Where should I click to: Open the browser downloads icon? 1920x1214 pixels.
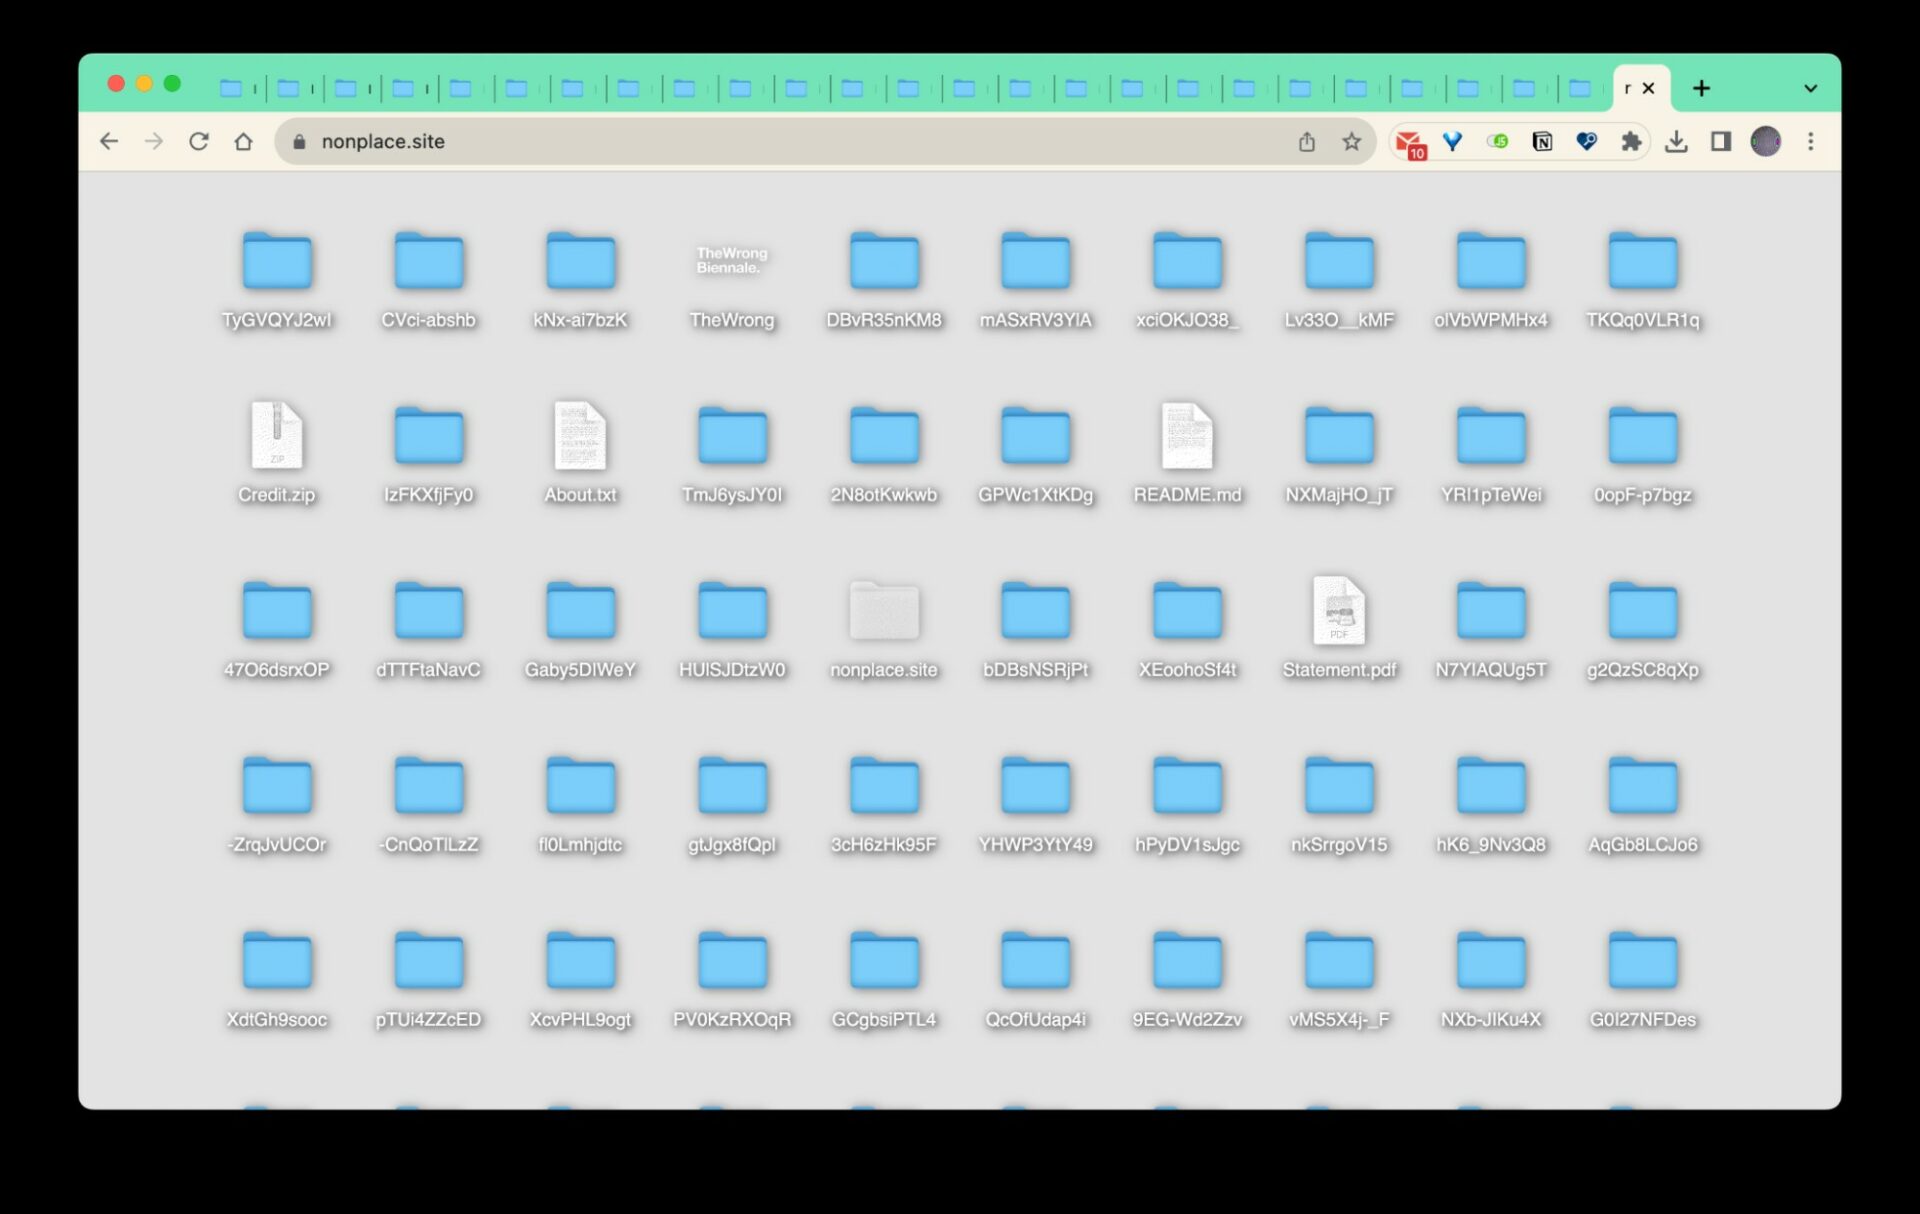[x=1676, y=142]
